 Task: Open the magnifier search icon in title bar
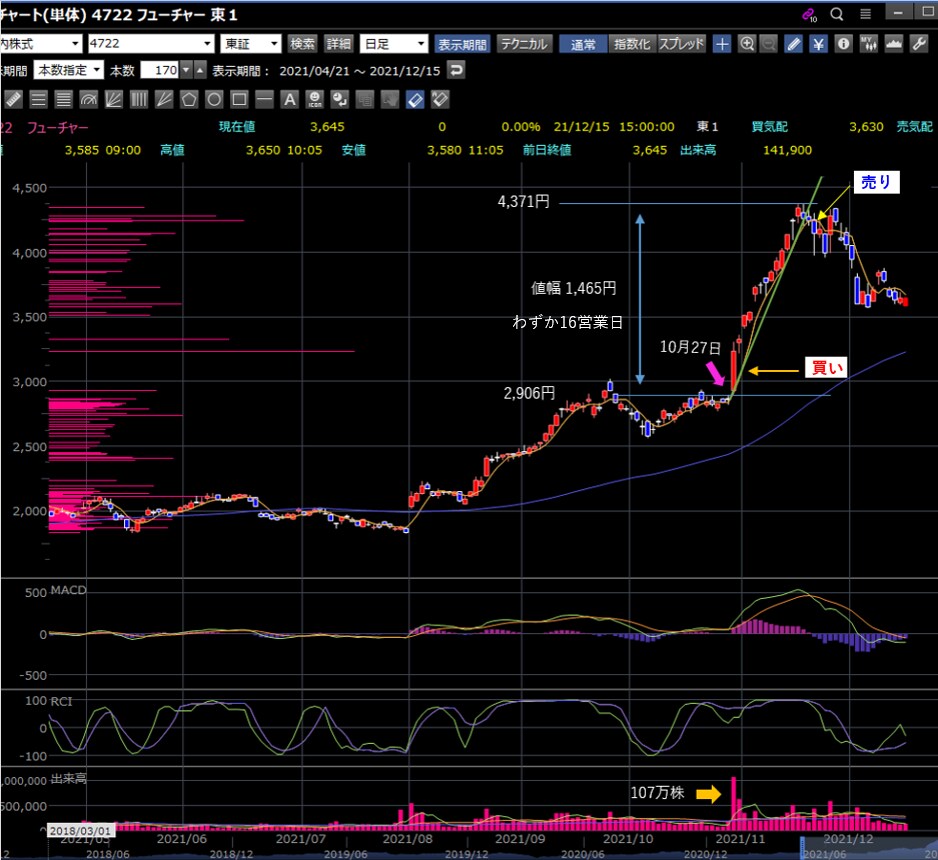point(837,14)
